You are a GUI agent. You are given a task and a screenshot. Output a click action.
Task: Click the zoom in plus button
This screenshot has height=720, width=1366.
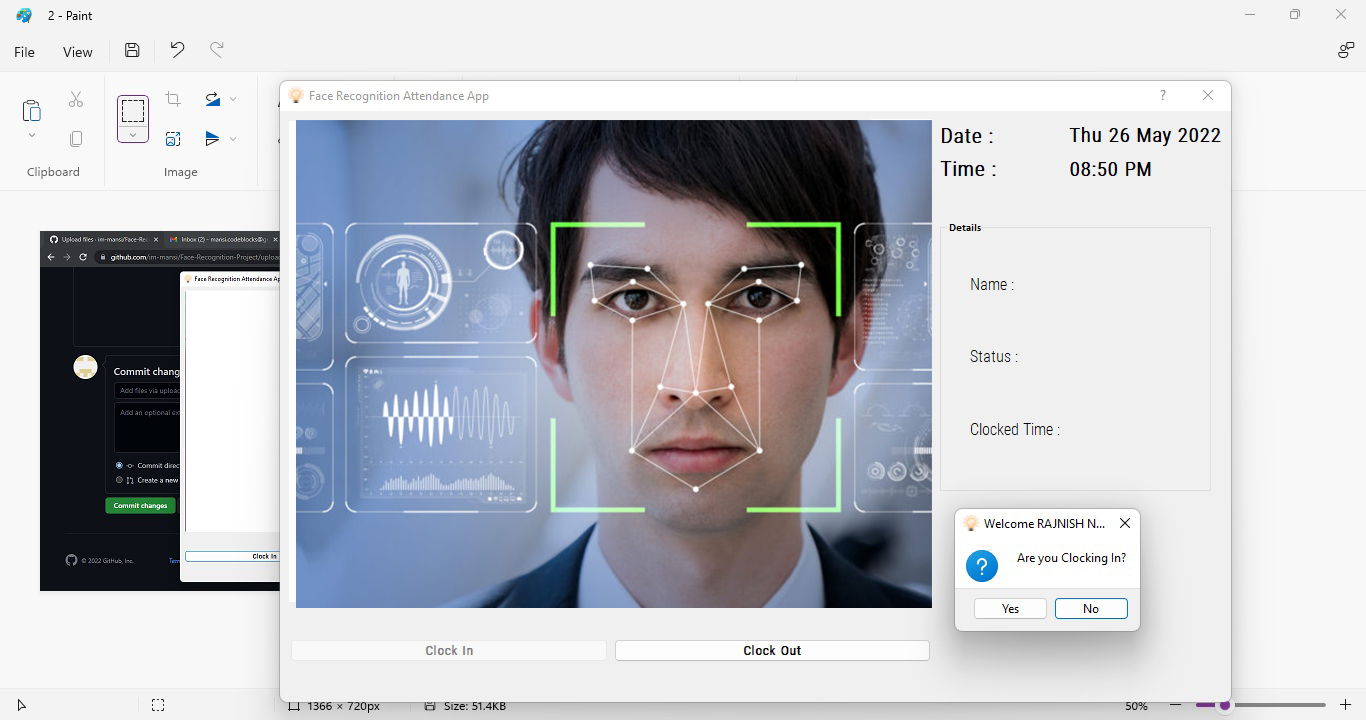tap(1346, 705)
